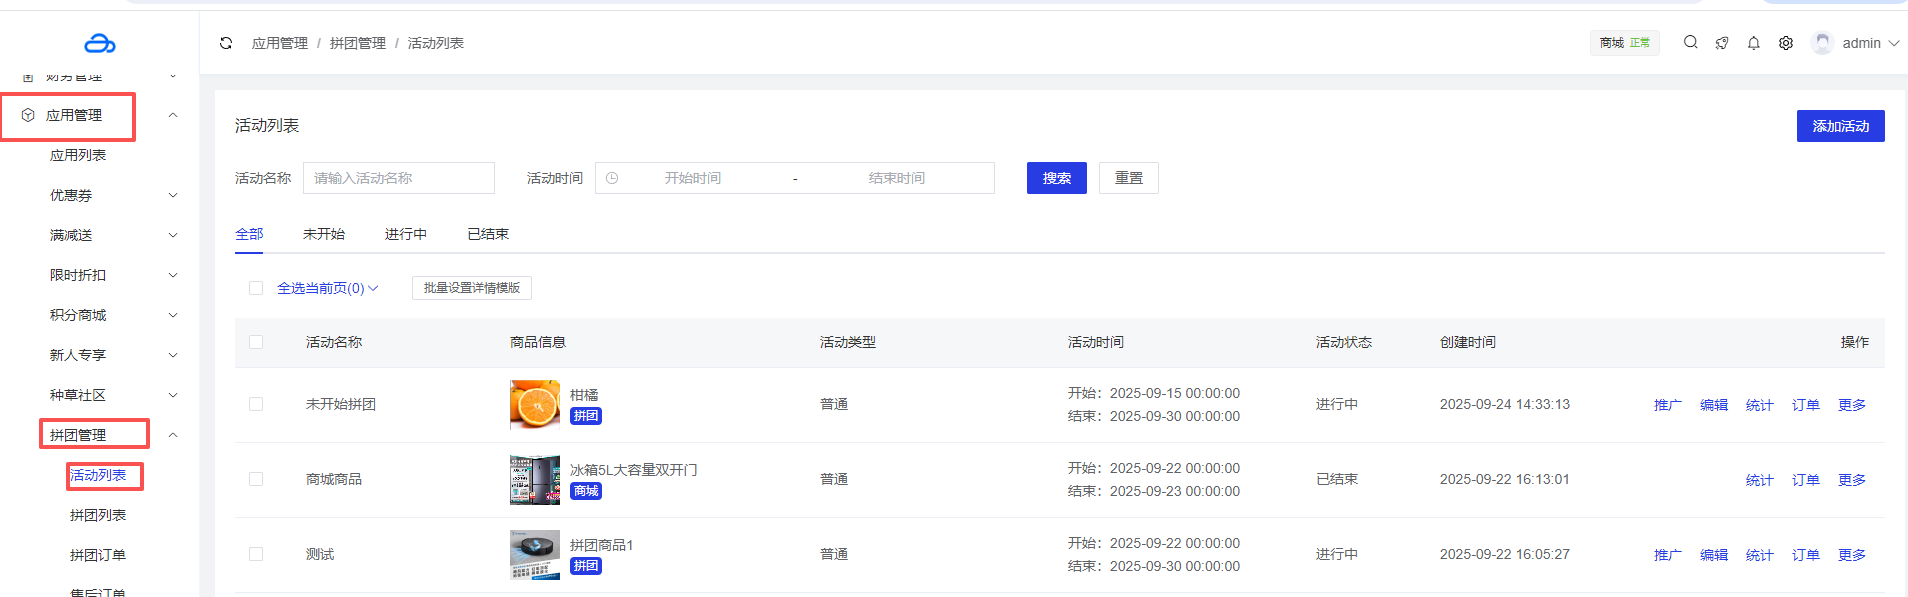Collapse the 拼团管理 sidebar menu
The image size is (1908, 597).
coord(172,435)
